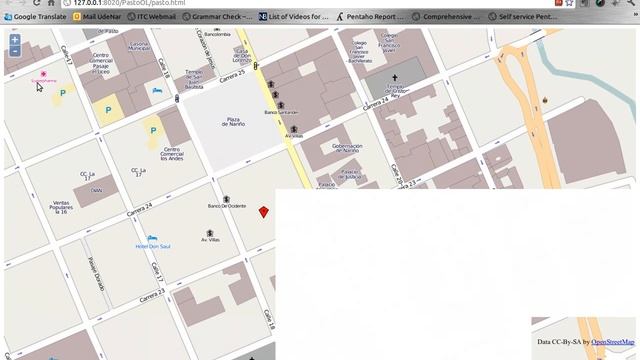
Task: Zoom in with the map plus button
Action: point(15,40)
